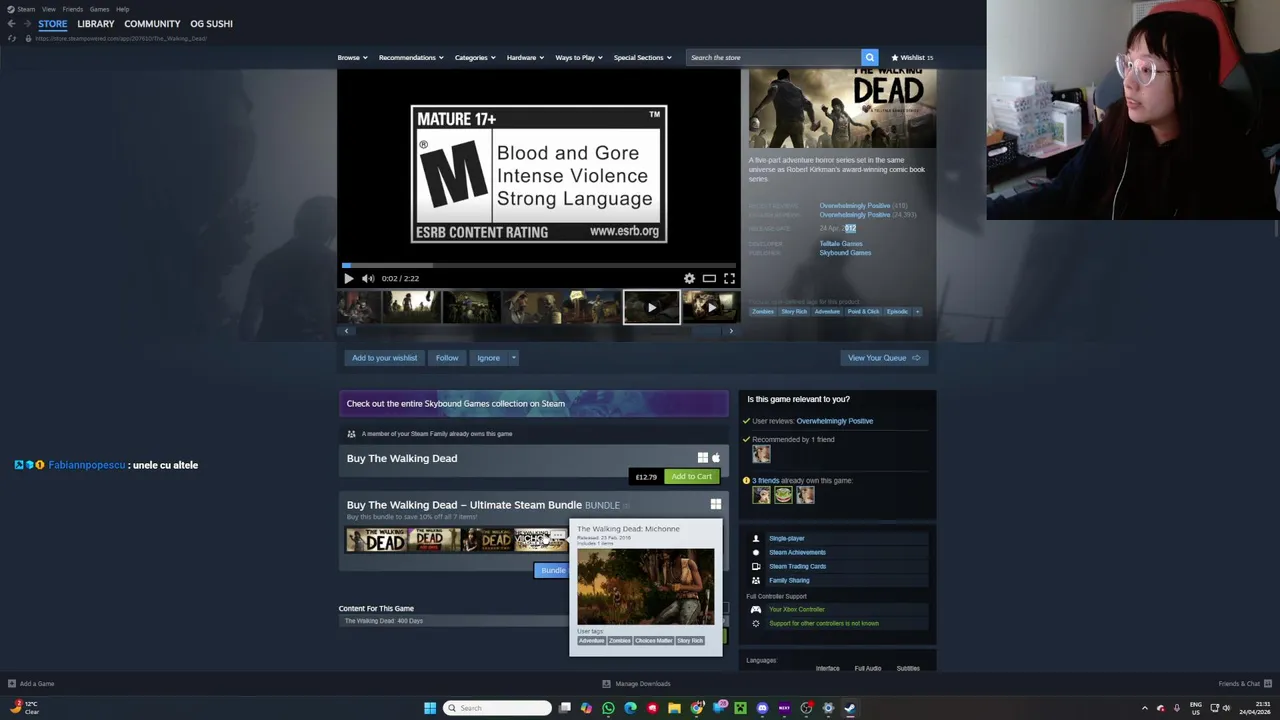Switch to the LIBRARY tab
The width and height of the screenshot is (1280, 720).
pyautogui.click(x=96, y=24)
